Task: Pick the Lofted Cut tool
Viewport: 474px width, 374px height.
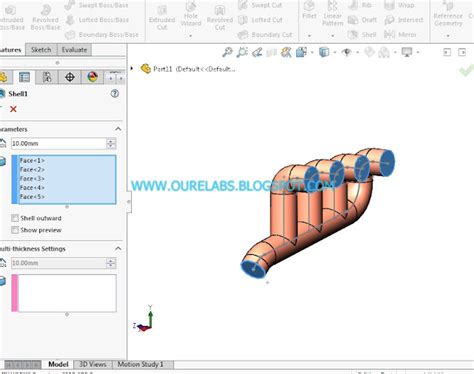Action: pyautogui.click(x=260, y=20)
